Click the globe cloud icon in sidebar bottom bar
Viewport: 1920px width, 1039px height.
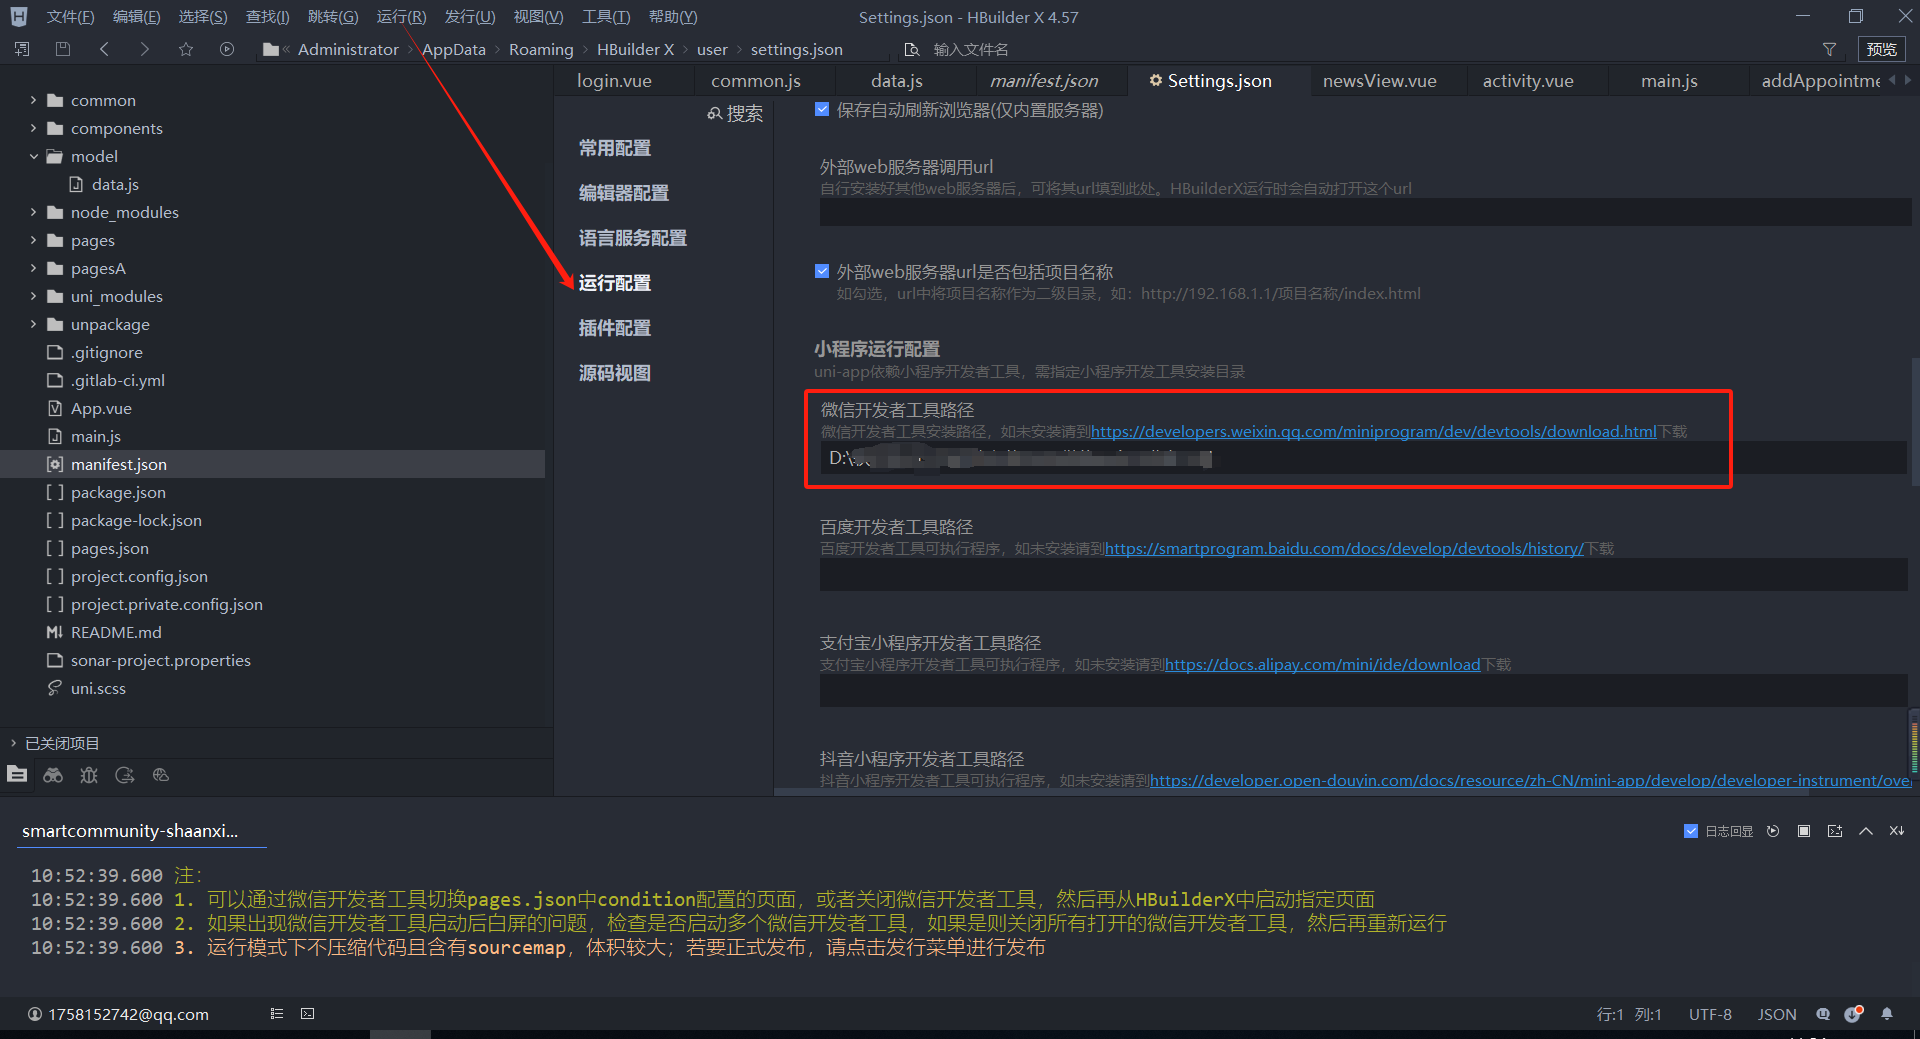[161, 775]
